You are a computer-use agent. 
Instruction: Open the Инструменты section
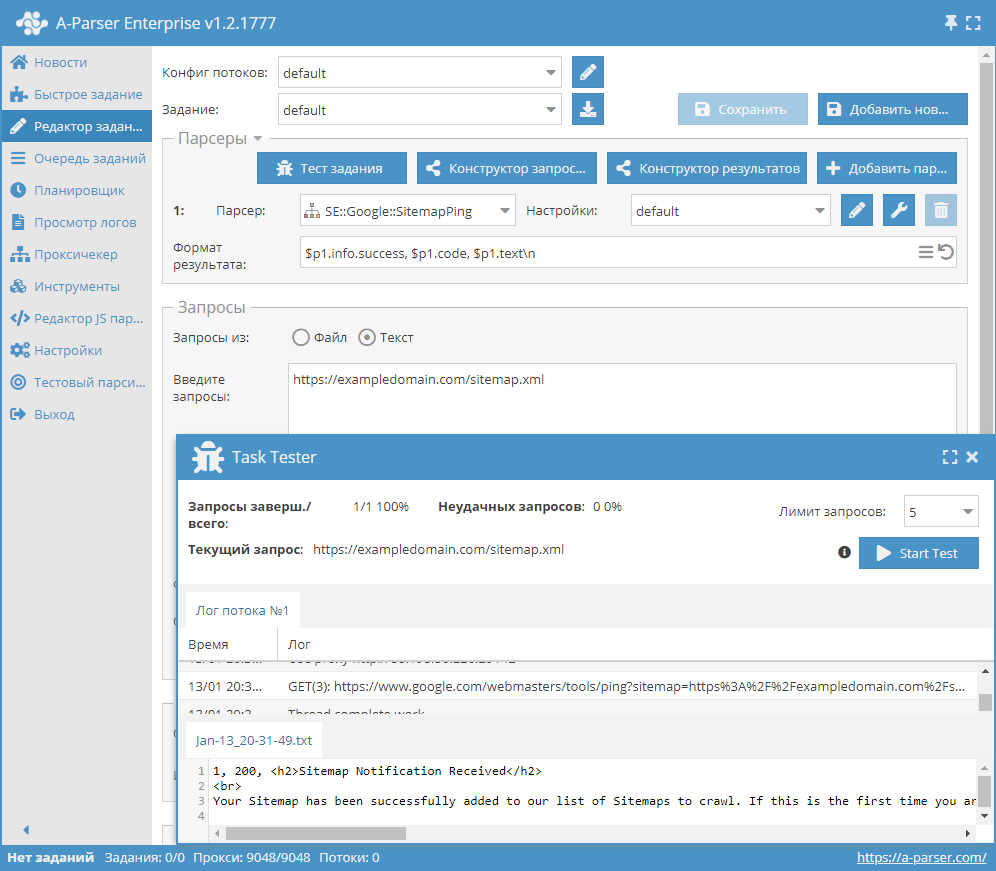77,287
